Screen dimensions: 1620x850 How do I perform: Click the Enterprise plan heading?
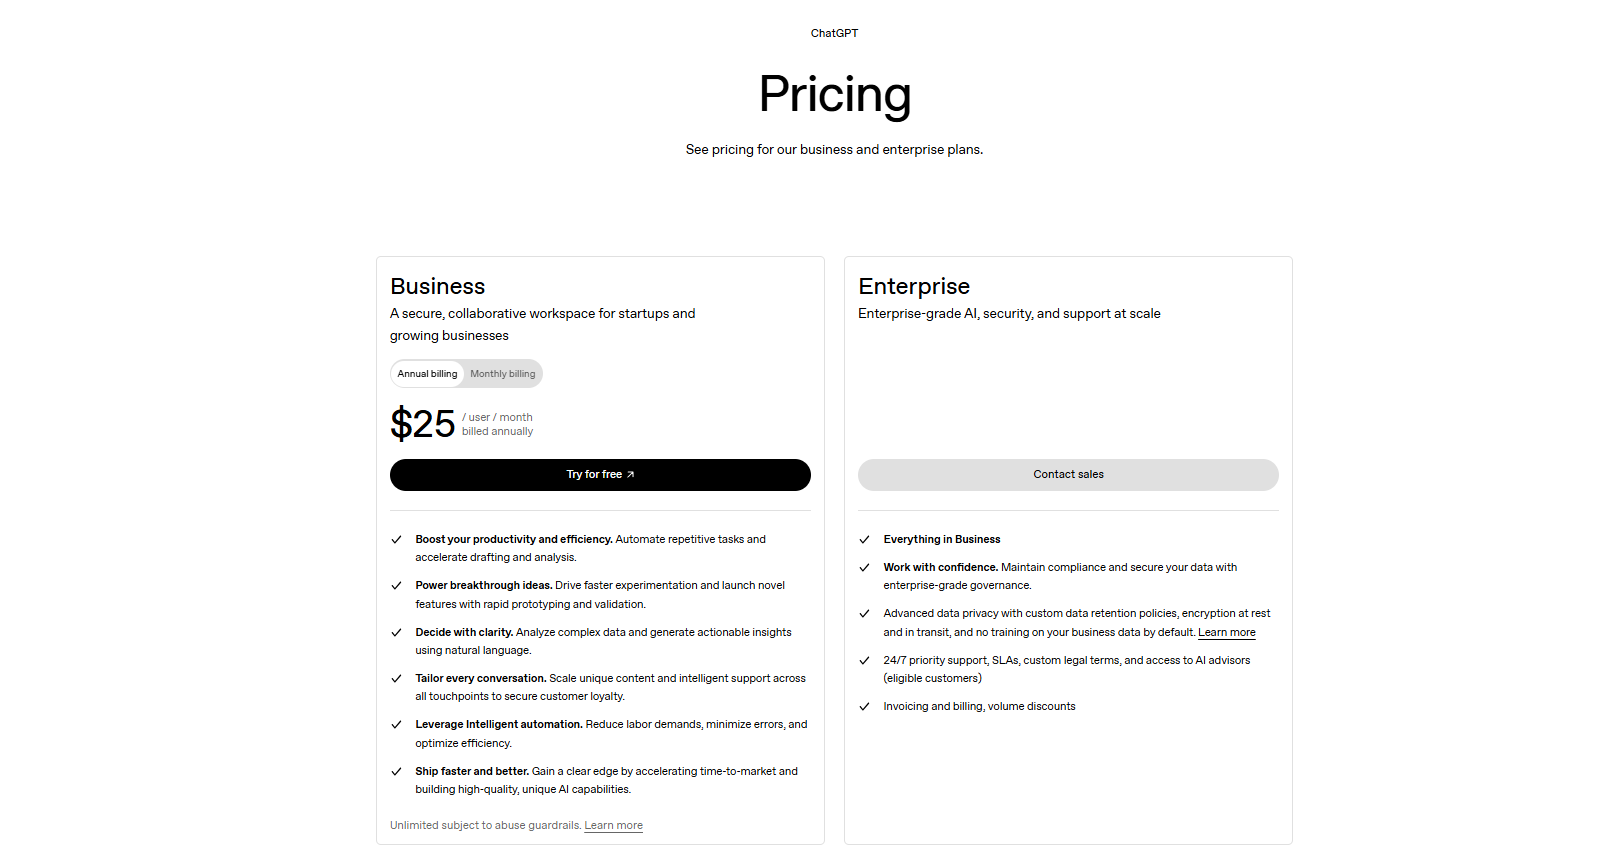pyautogui.click(x=914, y=287)
